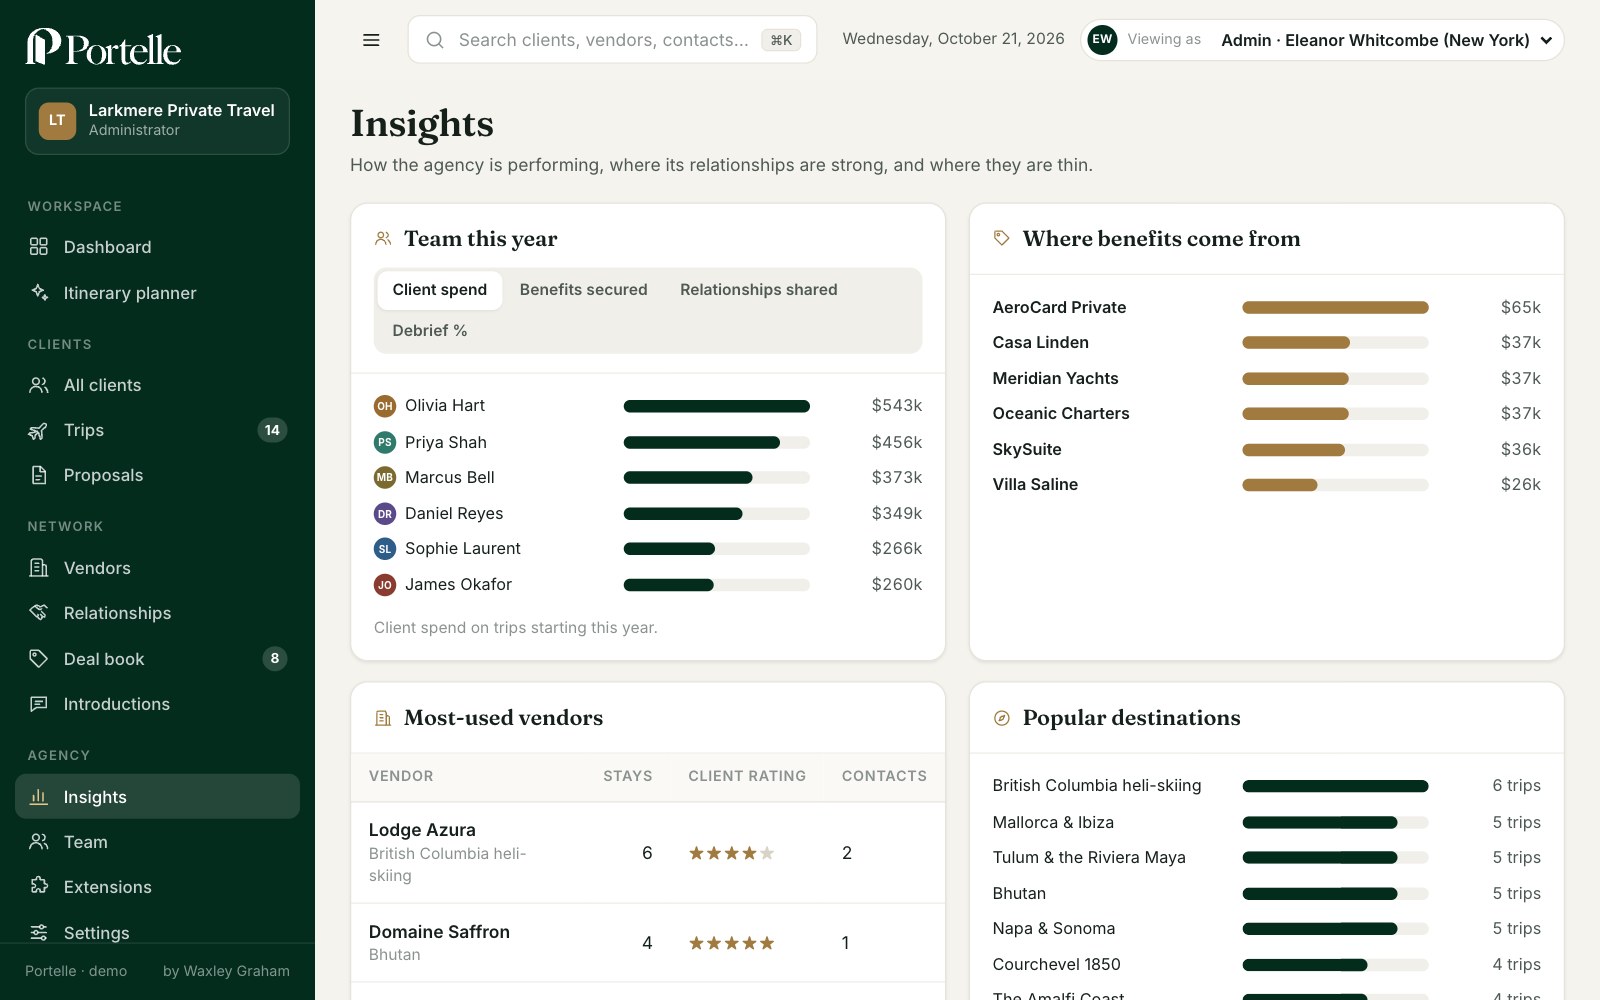
Task: Click the Insights bar chart icon
Action: 39,797
